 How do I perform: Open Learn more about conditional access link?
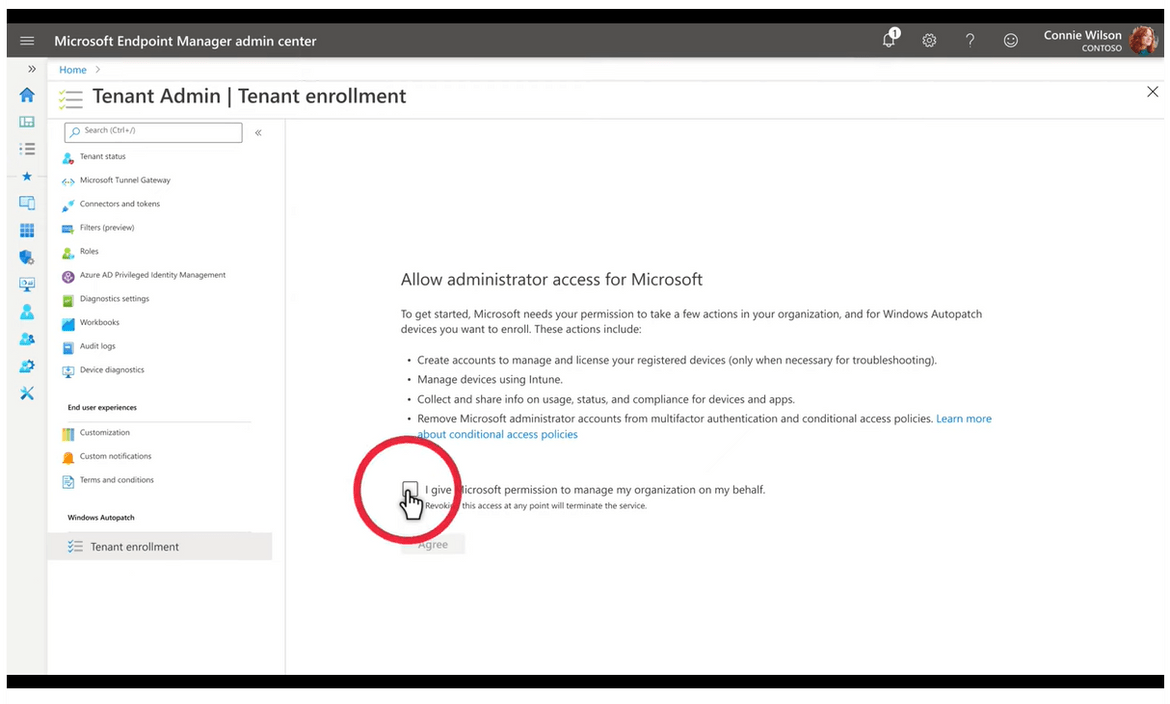pyautogui.click(x=704, y=426)
